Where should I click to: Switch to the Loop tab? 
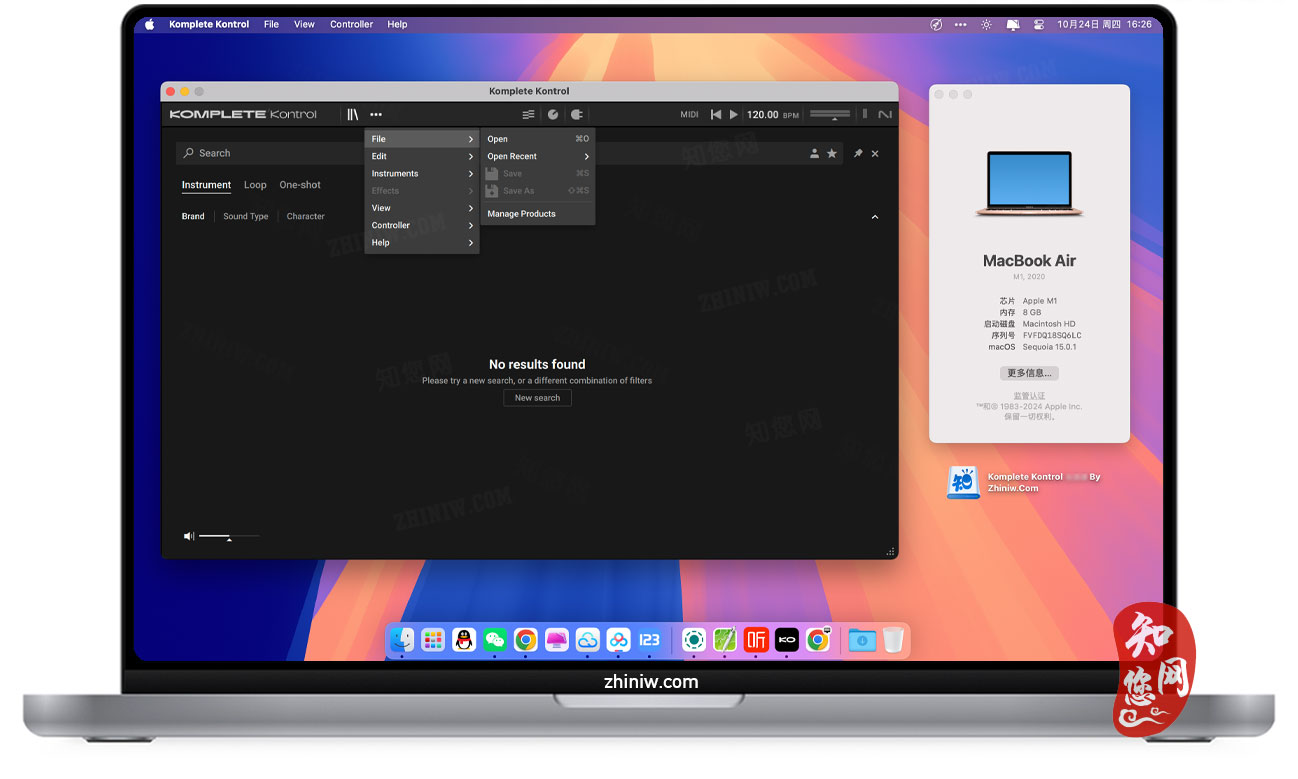tap(255, 185)
